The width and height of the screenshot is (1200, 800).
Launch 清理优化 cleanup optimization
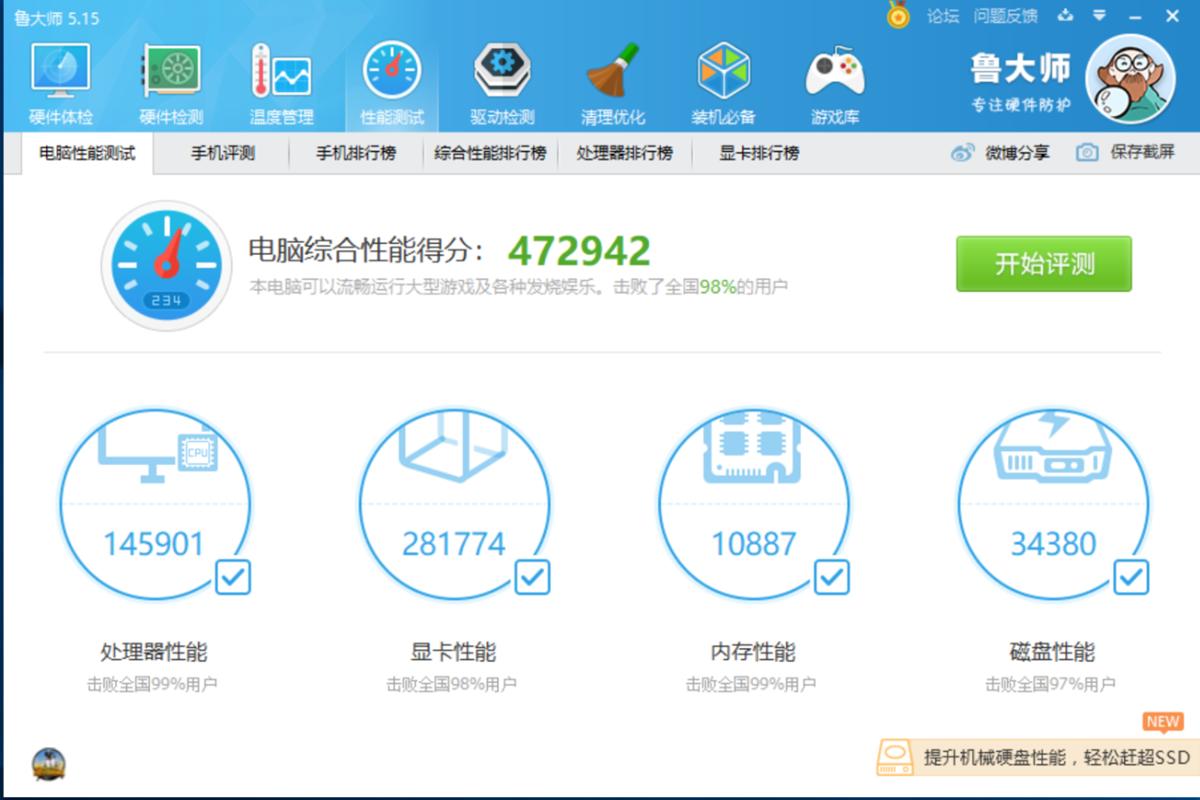click(613, 75)
